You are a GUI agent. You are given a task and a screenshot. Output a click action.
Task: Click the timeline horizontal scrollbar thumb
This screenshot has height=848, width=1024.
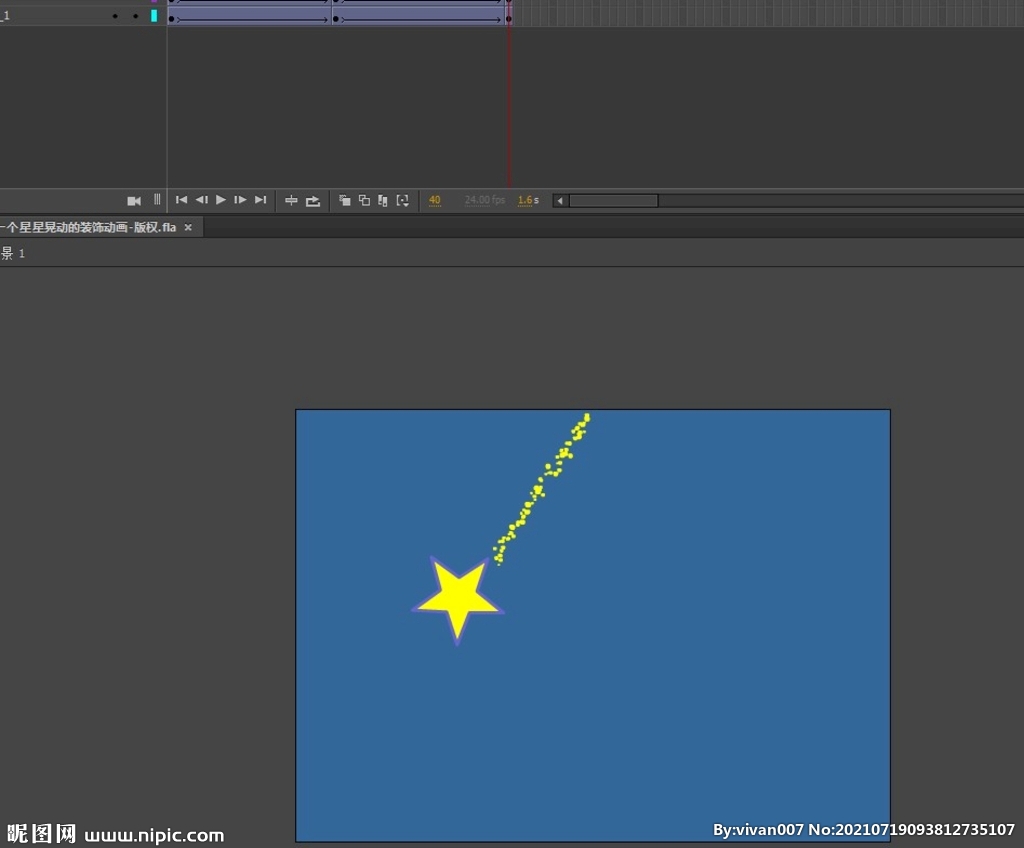(x=613, y=201)
